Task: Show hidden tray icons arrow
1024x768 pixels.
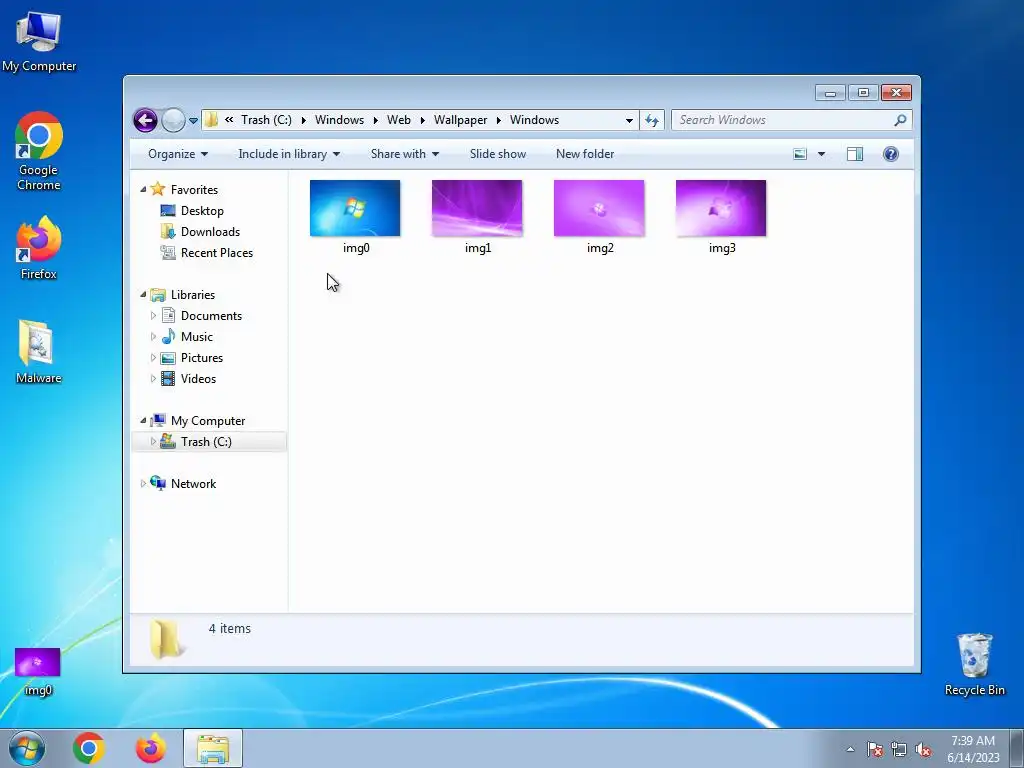Action: (x=850, y=749)
